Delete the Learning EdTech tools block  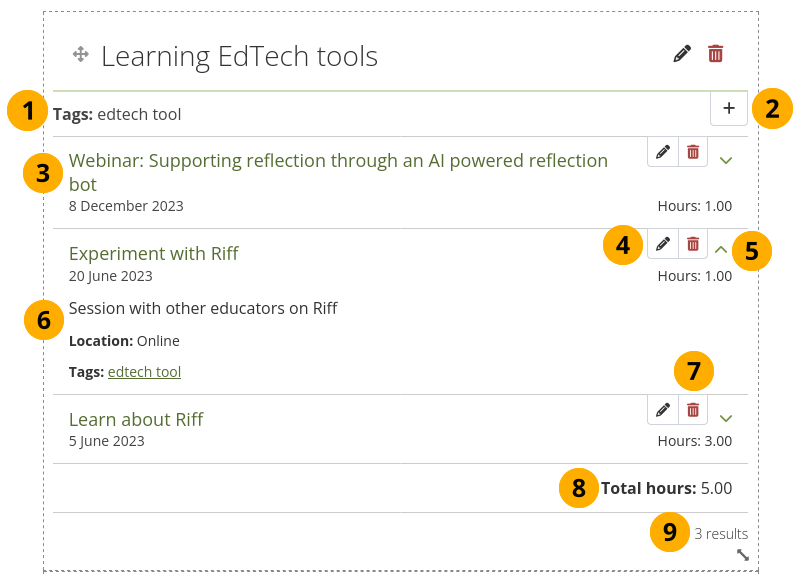coord(715,54)
